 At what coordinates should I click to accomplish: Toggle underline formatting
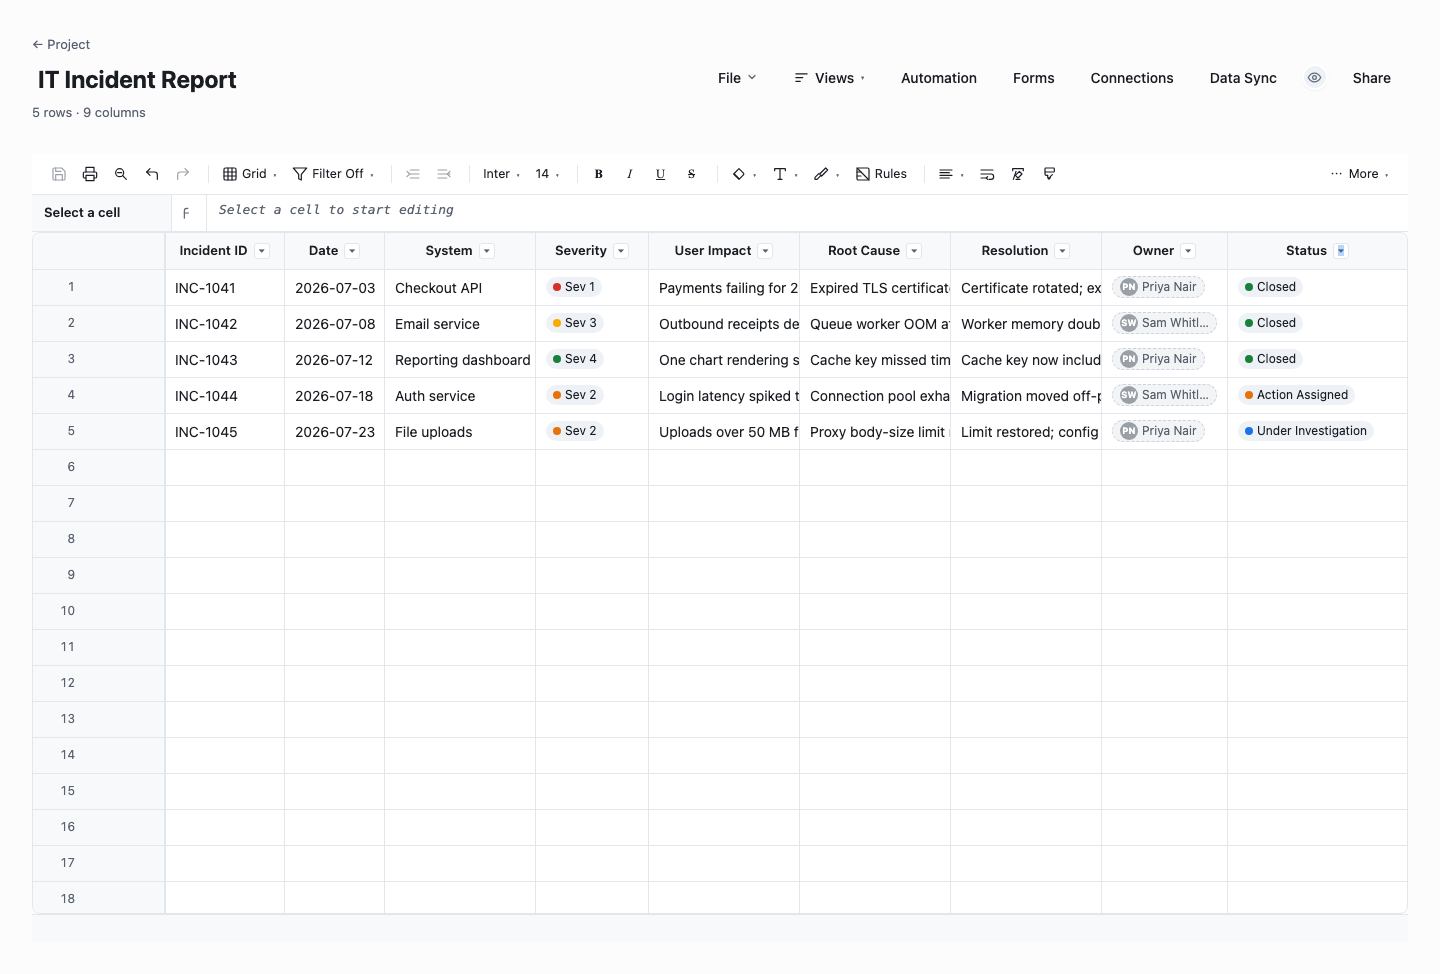coord(661,174)
